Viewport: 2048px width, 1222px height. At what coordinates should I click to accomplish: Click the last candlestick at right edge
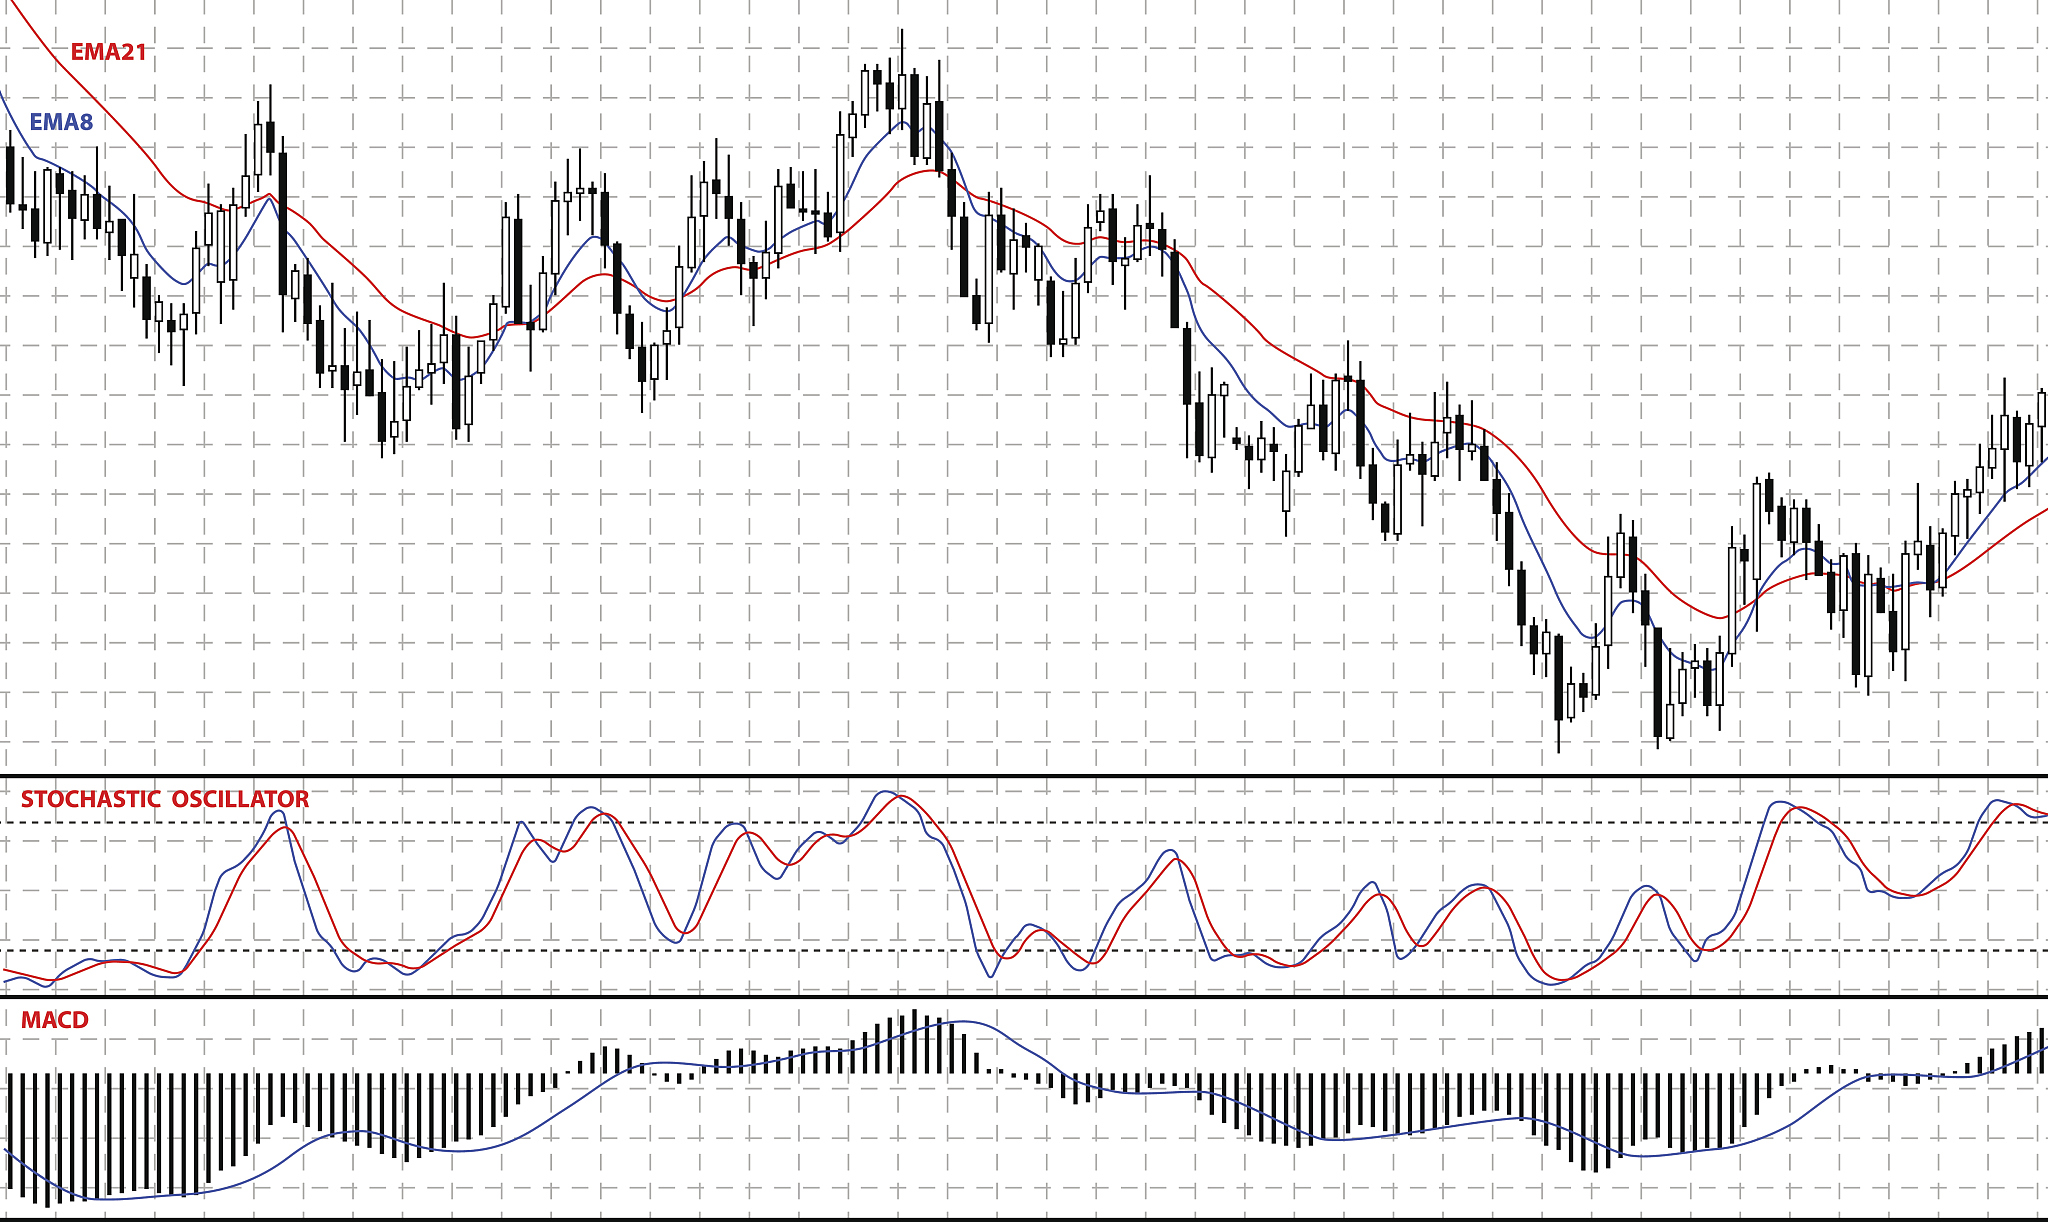(x=2042, y=410)
